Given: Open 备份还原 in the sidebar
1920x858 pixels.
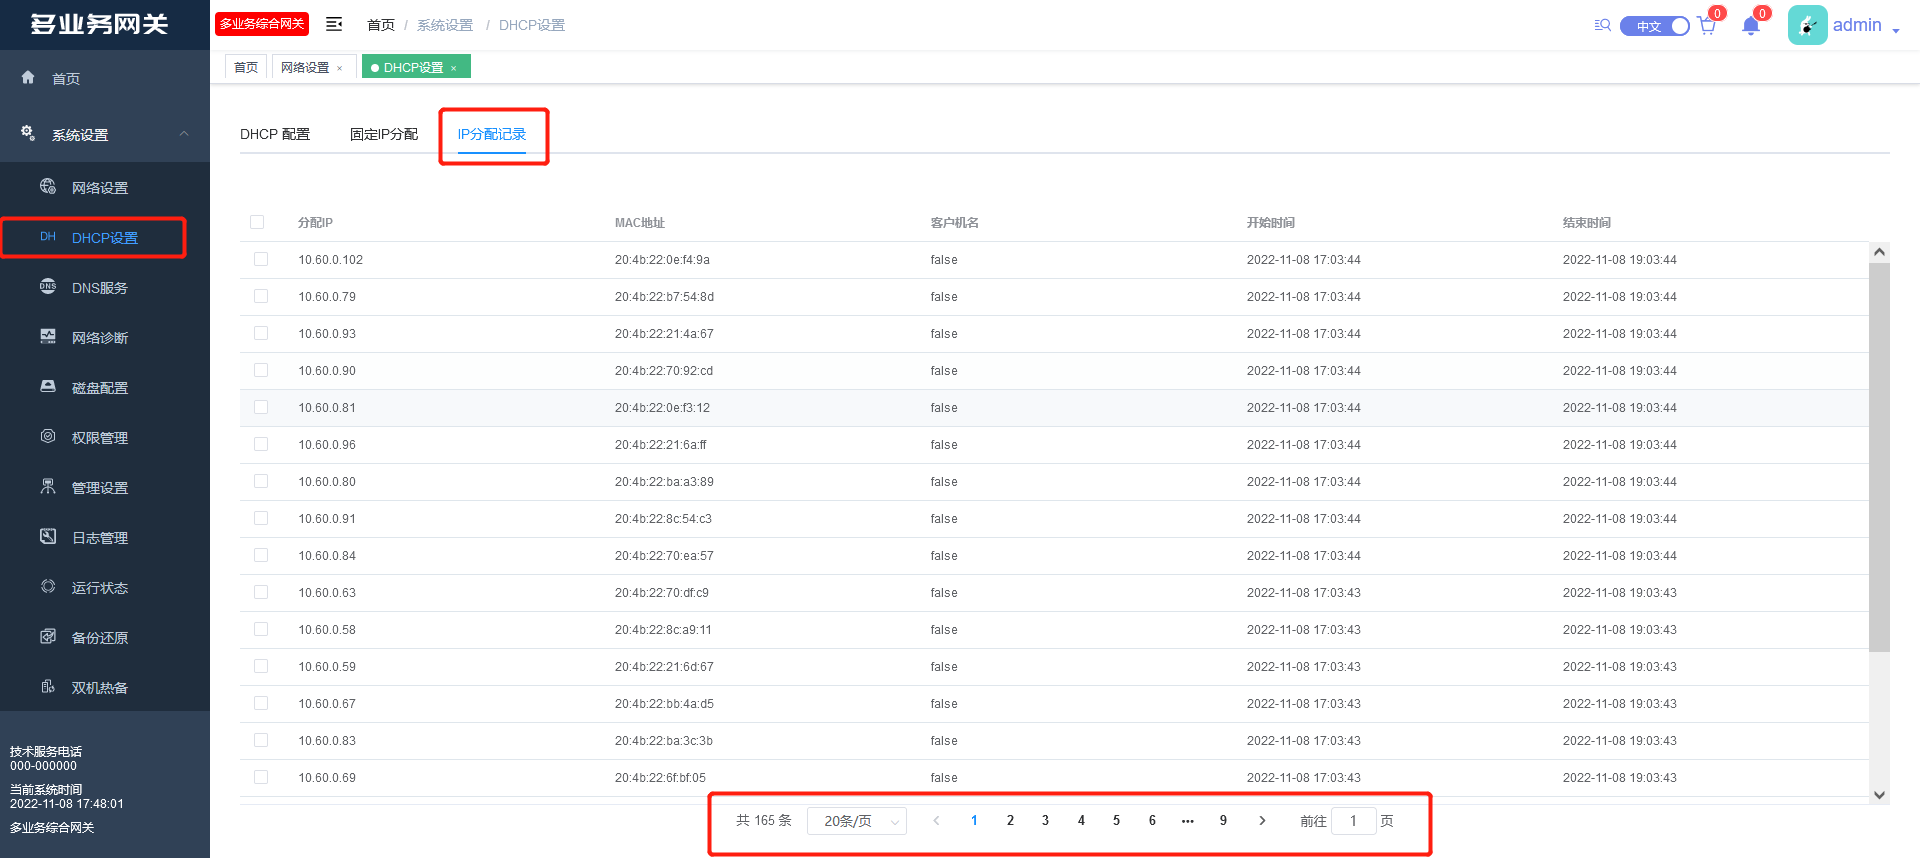Looking at the screenshot, I should (x=99, y=638).
